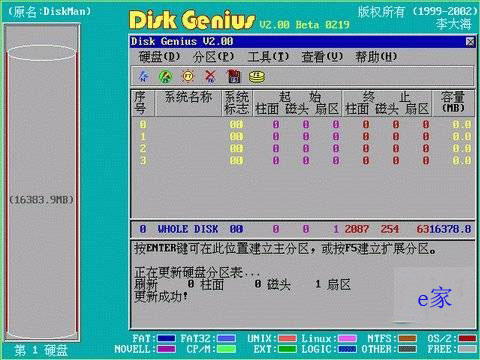The width and height of the screenshot is (480, 360).
Task: Click the yellow stacked-disks toolbar icon
Action: 257,77
